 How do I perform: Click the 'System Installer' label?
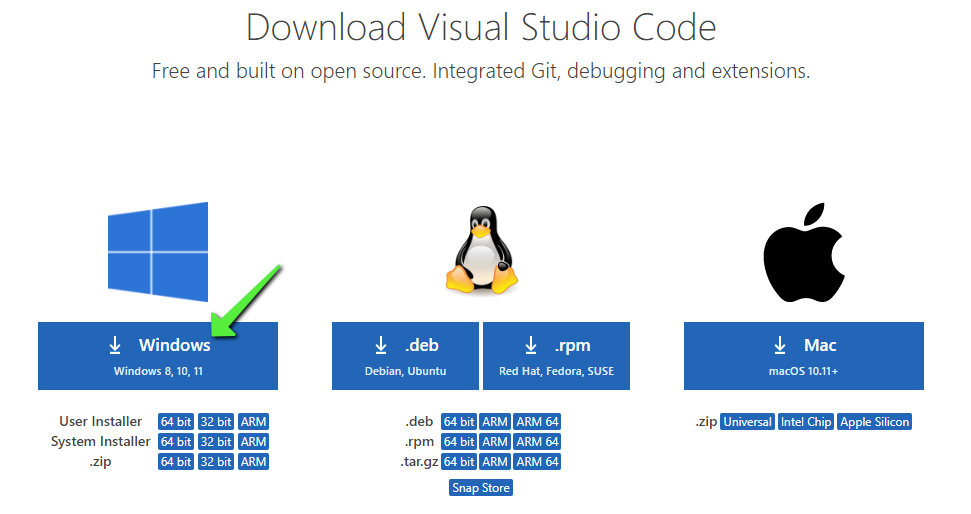pyautogui.click(x=100, y=442)
